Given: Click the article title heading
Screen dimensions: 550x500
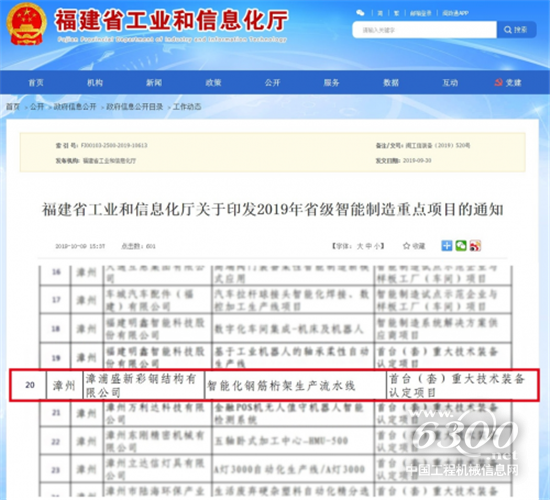Looking at the screenshot, I should (273, 209).
